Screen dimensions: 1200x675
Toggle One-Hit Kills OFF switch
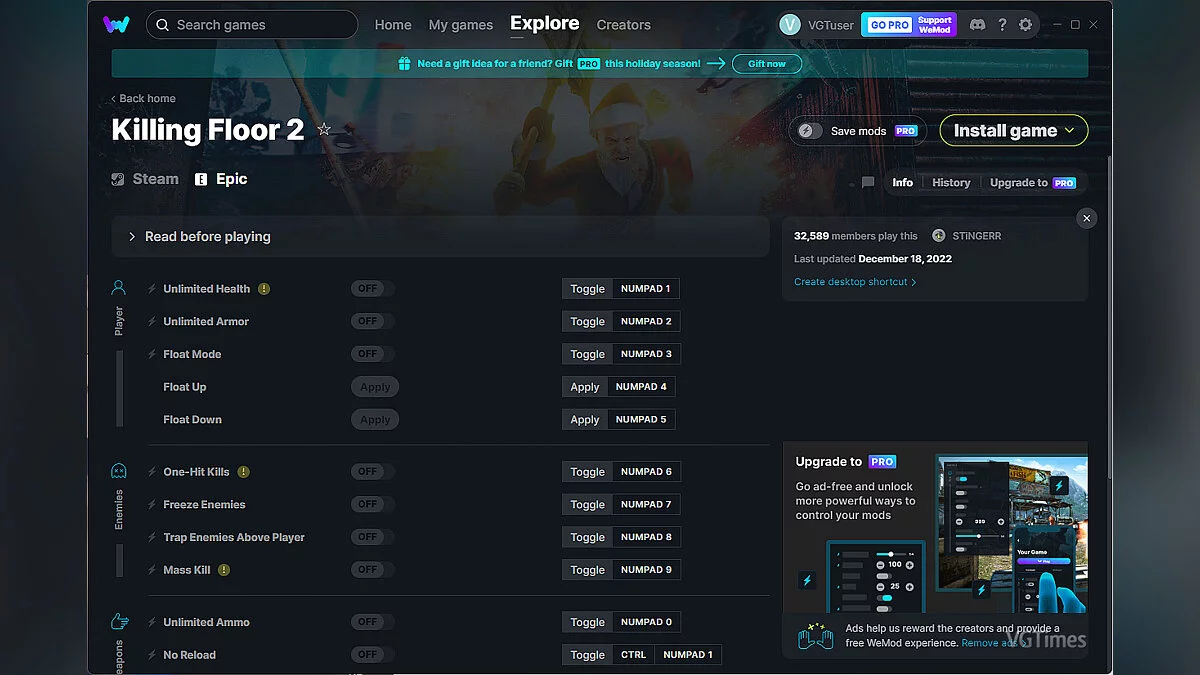[x=373, y=472]
